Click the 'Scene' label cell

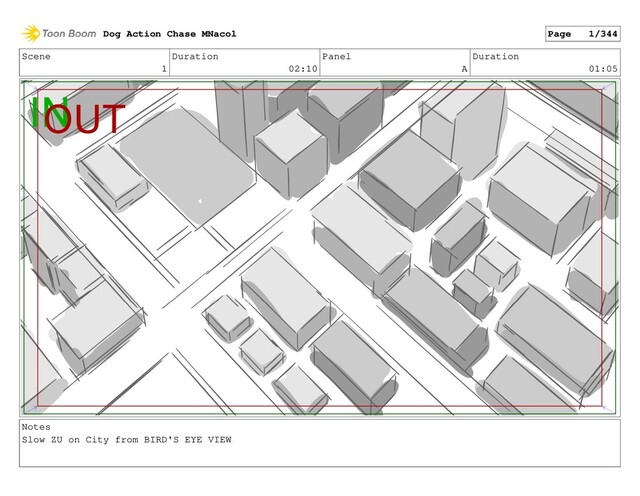(x=94, y=62)
